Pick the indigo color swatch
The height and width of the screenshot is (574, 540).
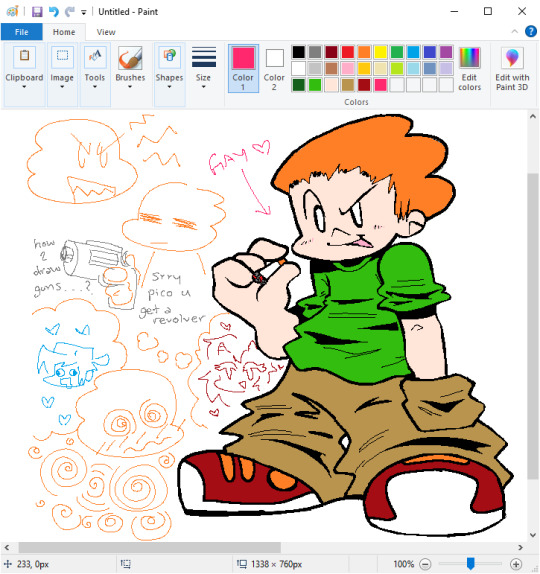[430, 52]
